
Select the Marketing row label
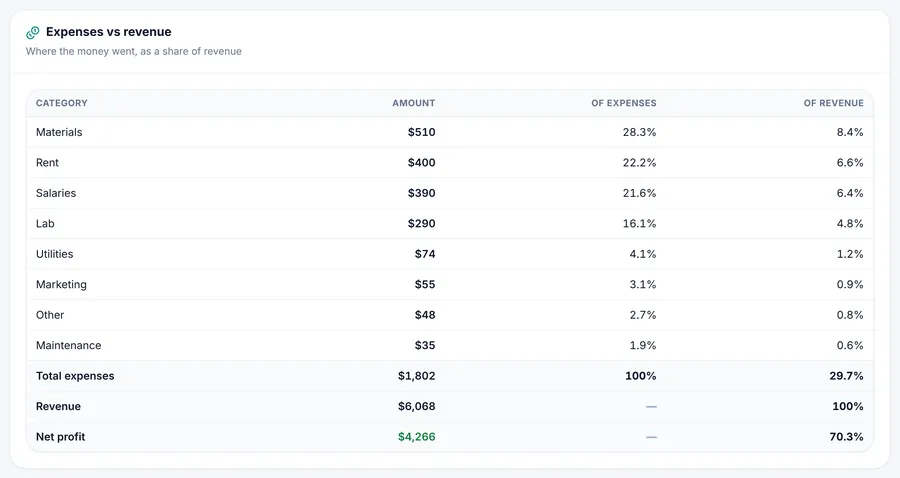pos(61,284)
